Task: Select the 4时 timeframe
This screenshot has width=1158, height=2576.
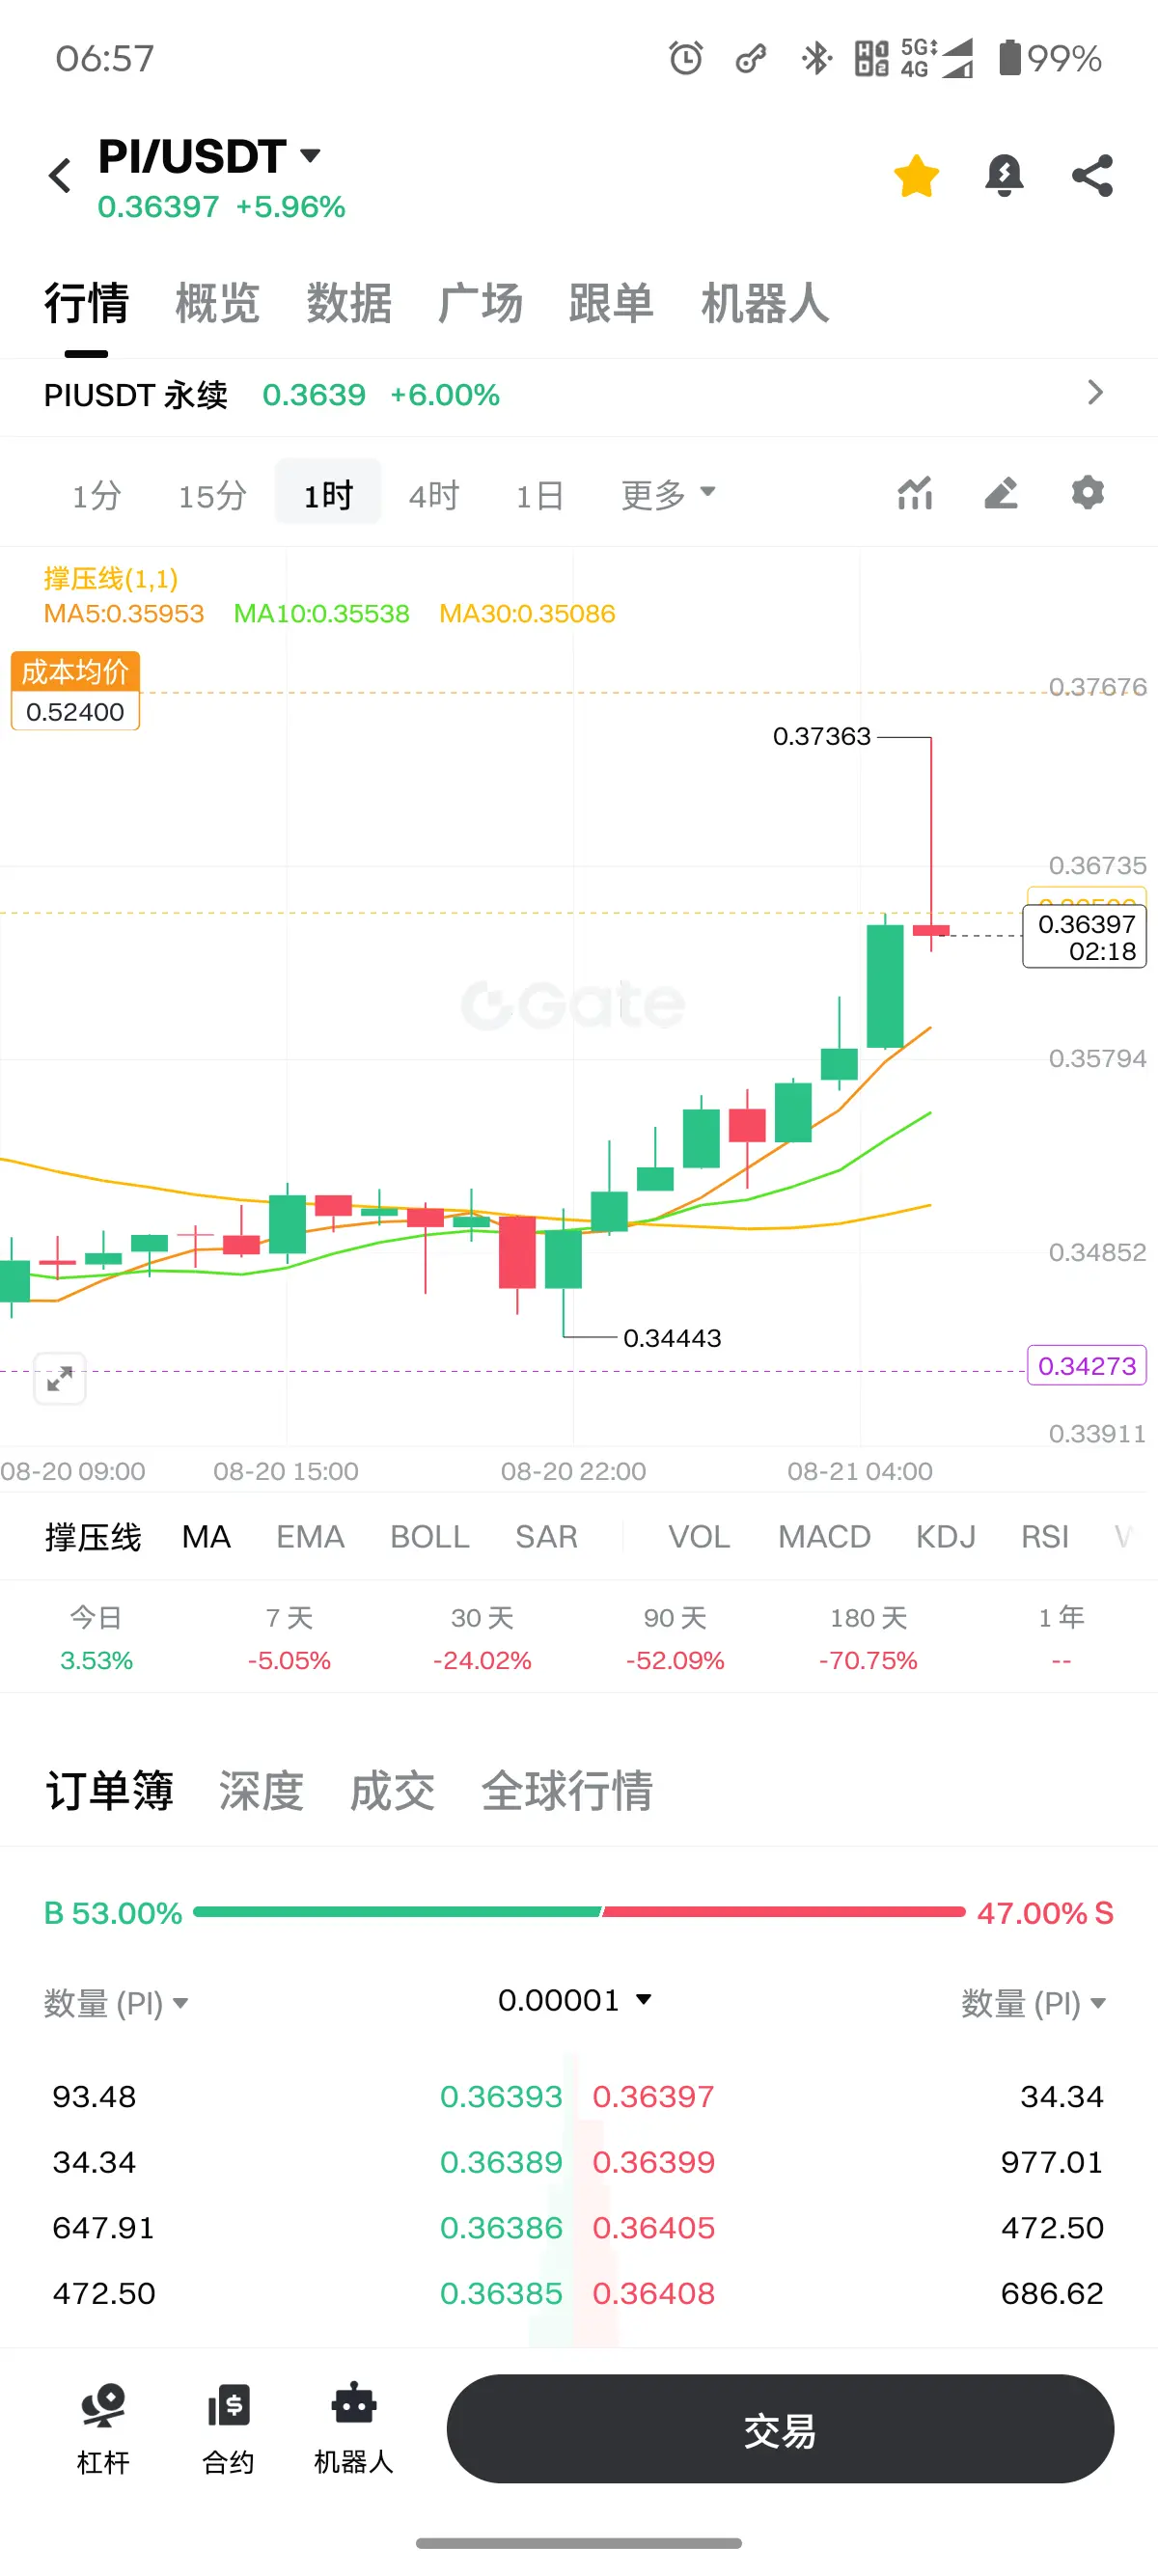Action: [434, 495]
